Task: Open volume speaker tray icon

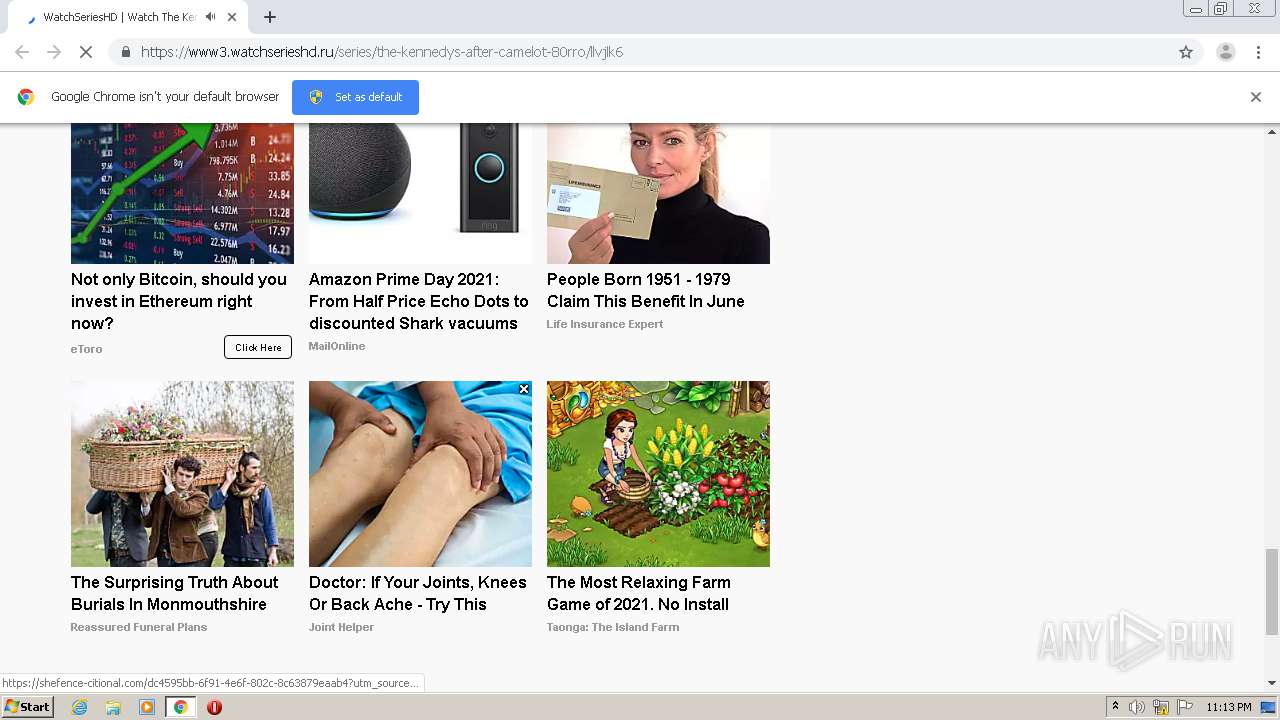Action: pos(1137,707)
